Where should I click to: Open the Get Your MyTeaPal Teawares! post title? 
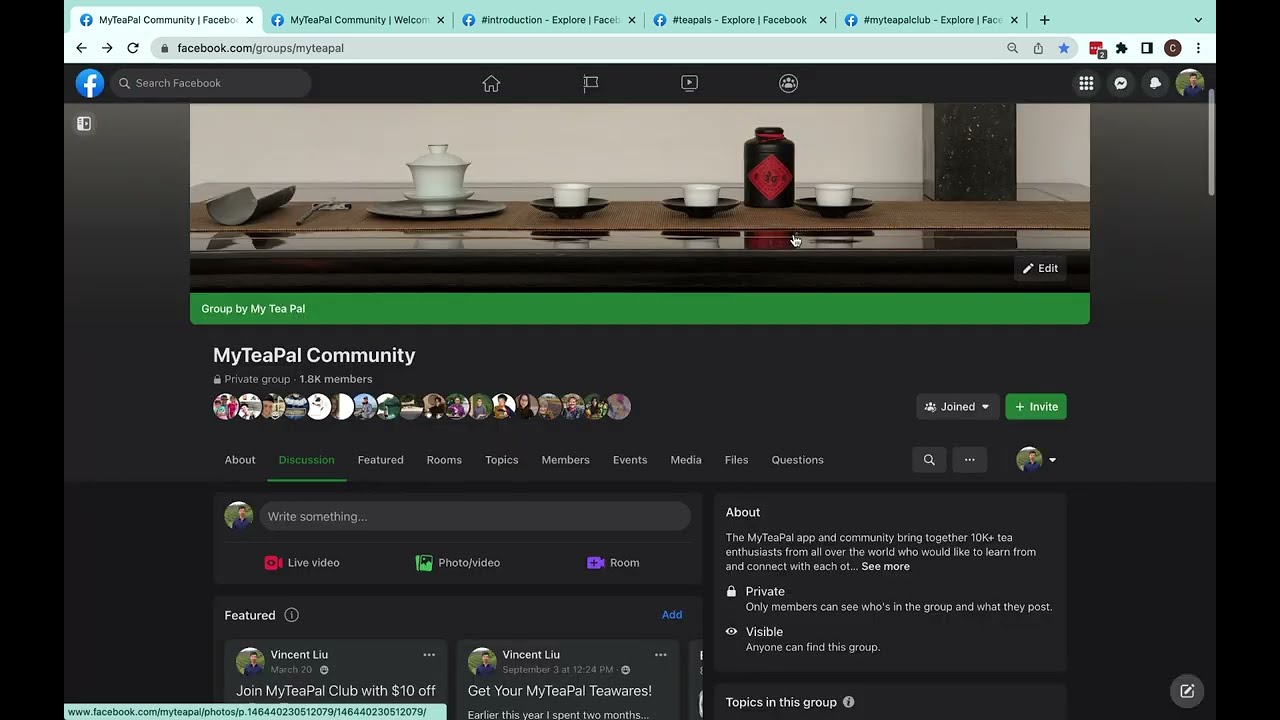[x=560, y=691]
